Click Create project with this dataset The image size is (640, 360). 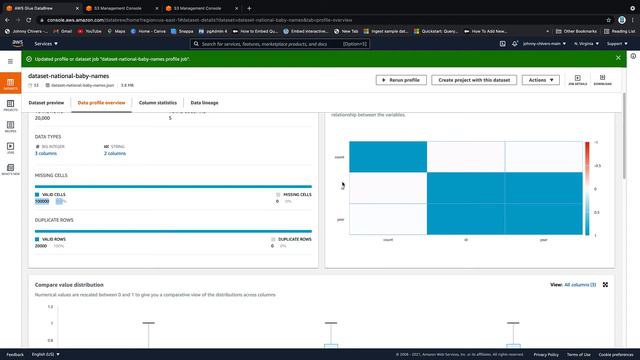click(474, 80)
